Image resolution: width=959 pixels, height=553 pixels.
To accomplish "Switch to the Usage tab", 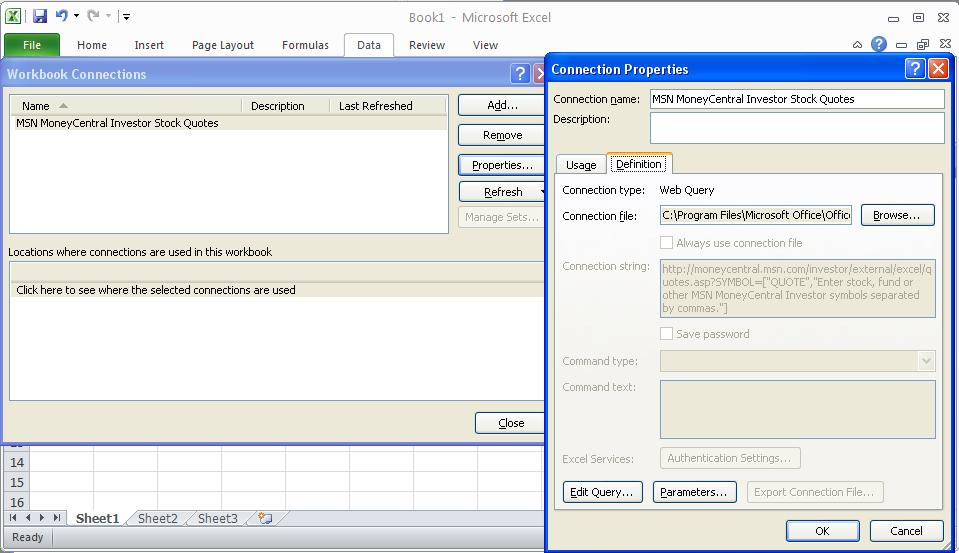I will click(580, 165).
